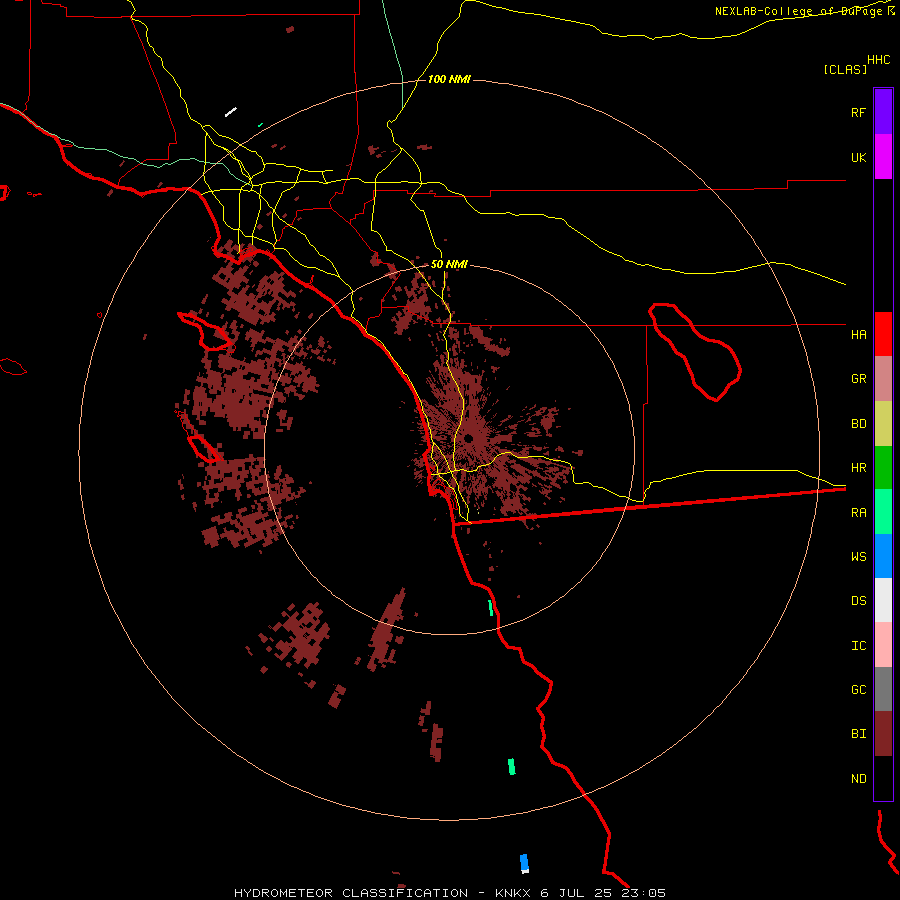Image resolution: width=900 pixels, height=900 pixels.
Task: Click the HA red legend swatch
Action: pyautogui.click(x=883, y=334)
